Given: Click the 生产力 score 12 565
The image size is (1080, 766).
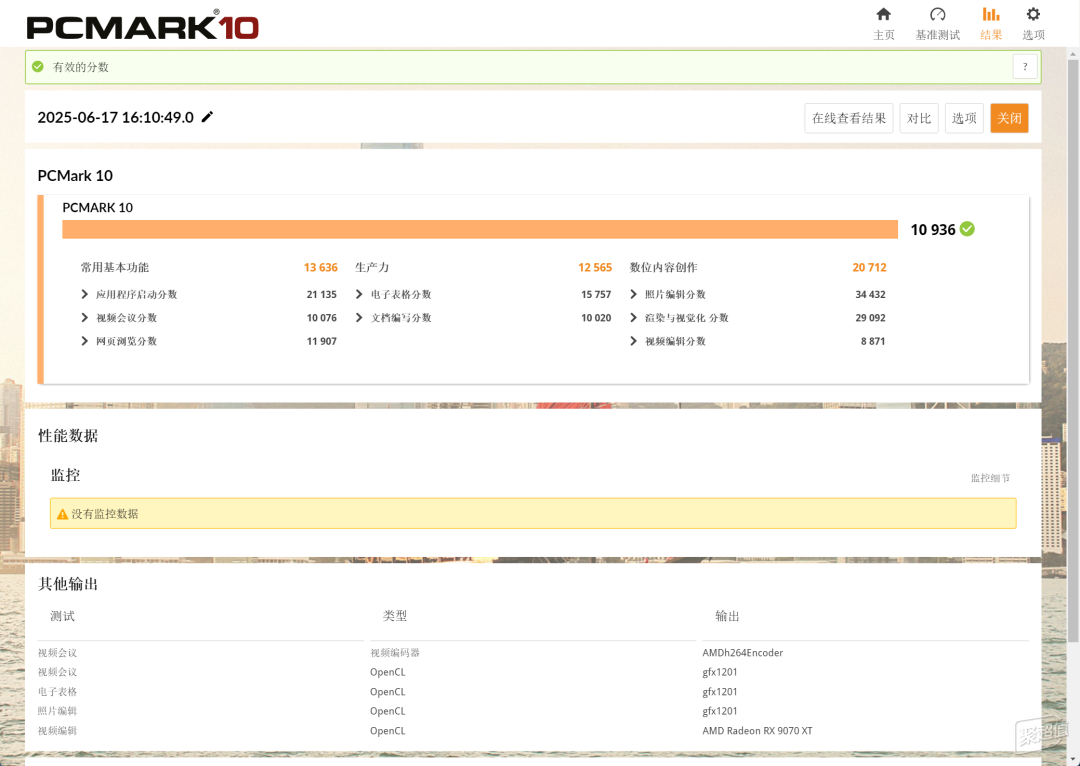Looking at the screenshot, I should (594, 267).
